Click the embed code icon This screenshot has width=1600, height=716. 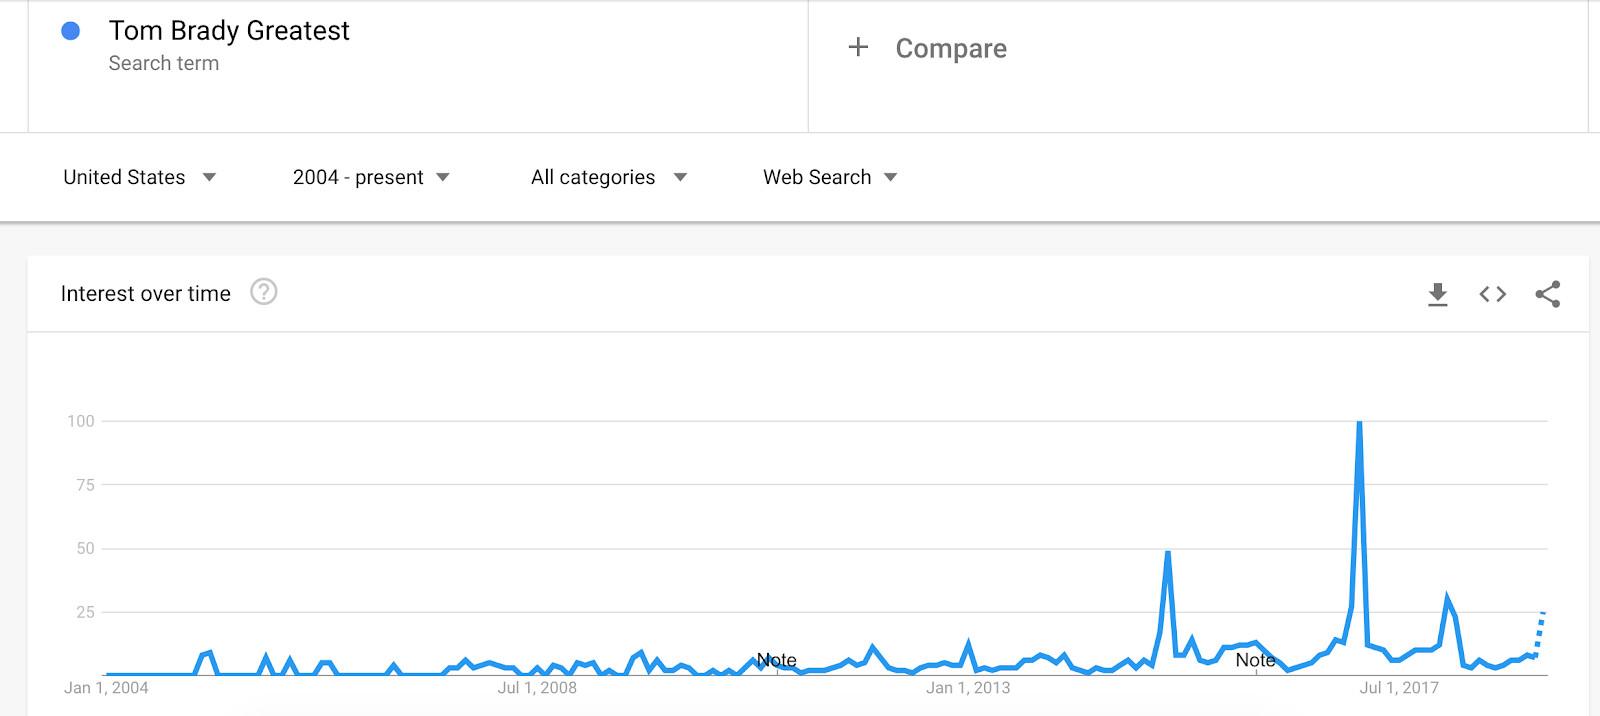(x=1492, y=294)
